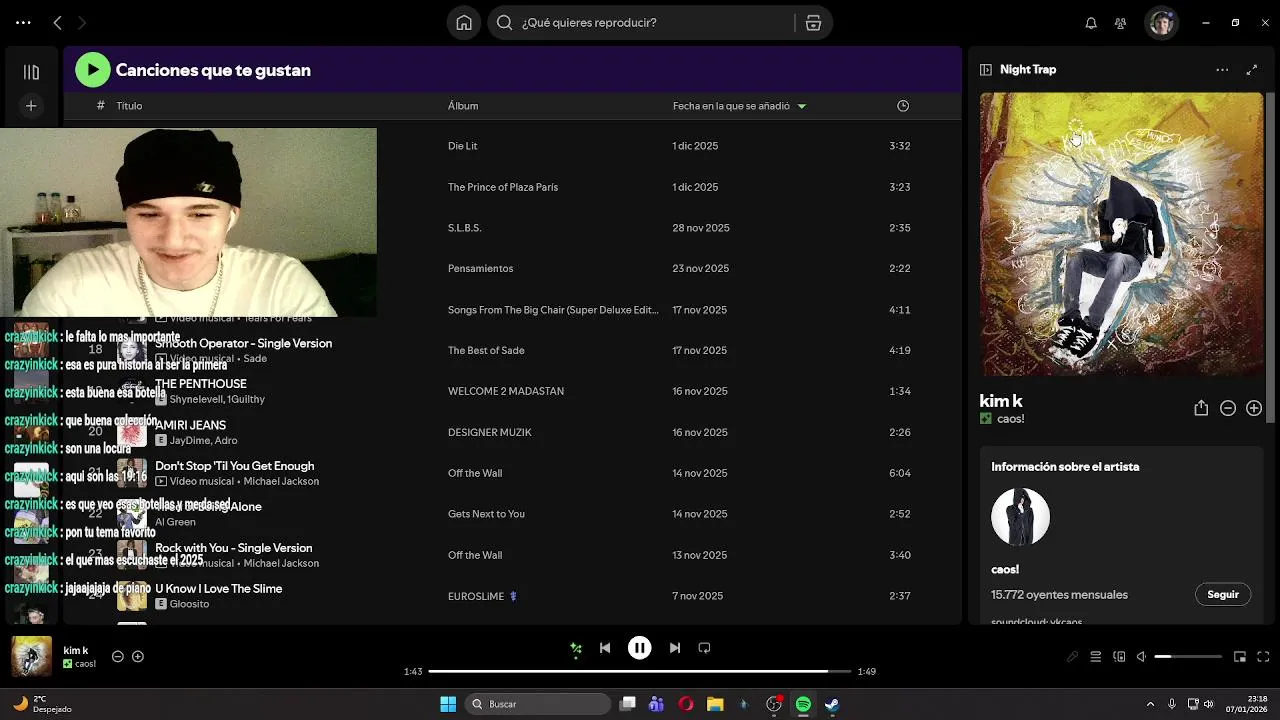Viewport: 1280px width, 720px height.
Task: Open the play queue
Action: click(1096, 657)
